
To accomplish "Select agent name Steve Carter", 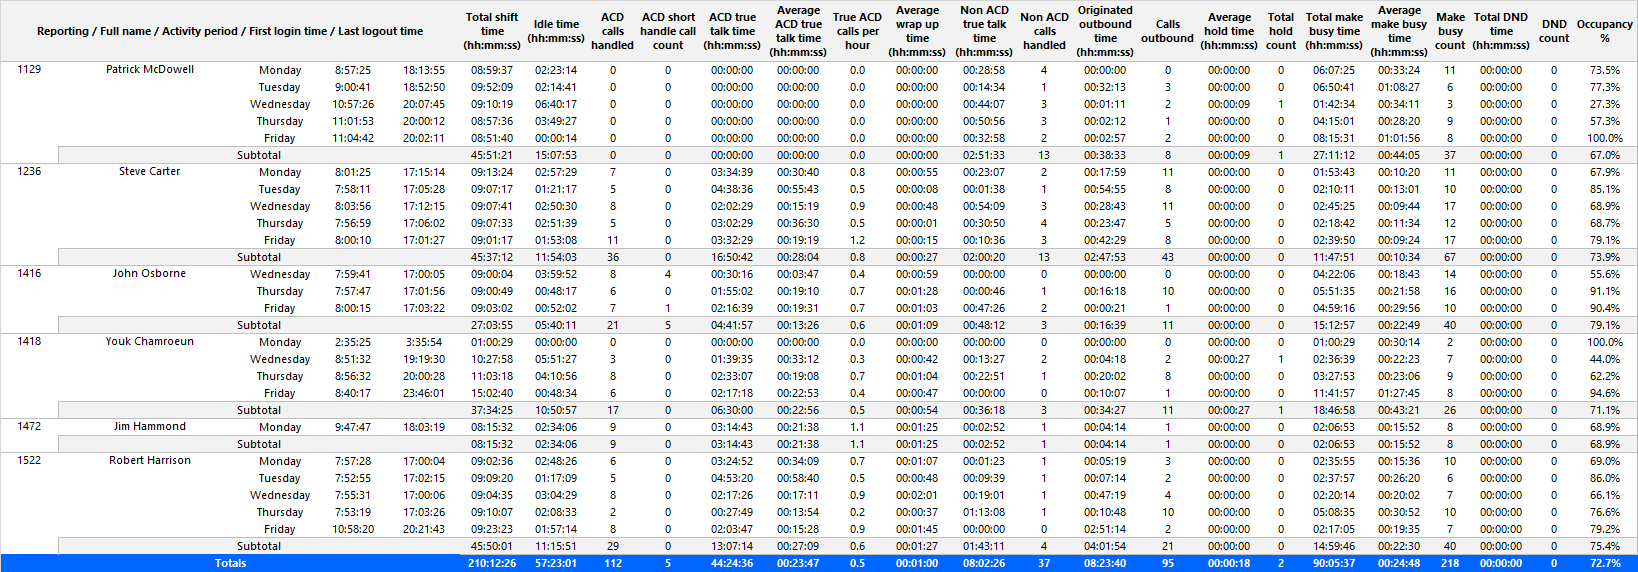I will click(150, 171).
